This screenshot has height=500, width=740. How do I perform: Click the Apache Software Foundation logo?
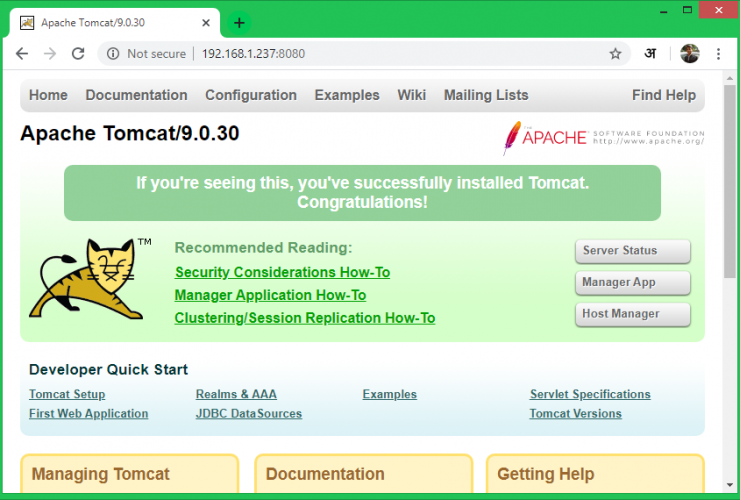(603, 138)
